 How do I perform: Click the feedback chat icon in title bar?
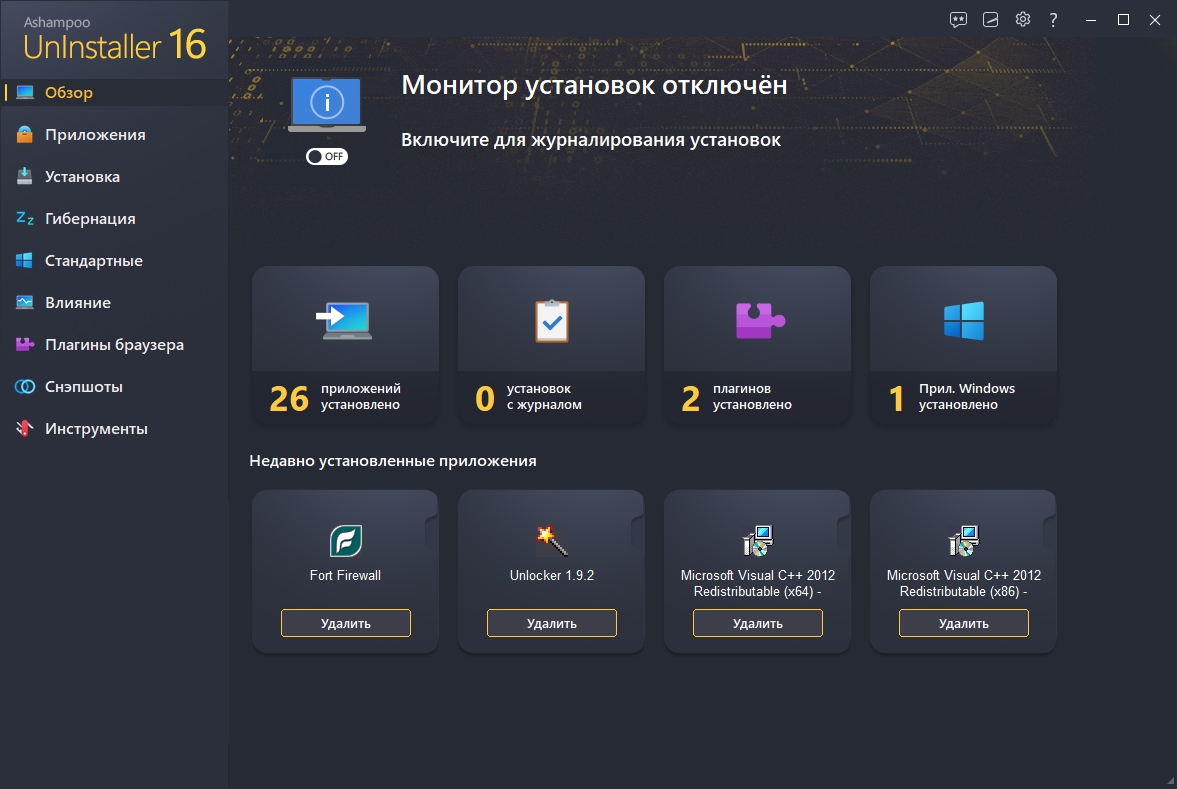(958, 20)
